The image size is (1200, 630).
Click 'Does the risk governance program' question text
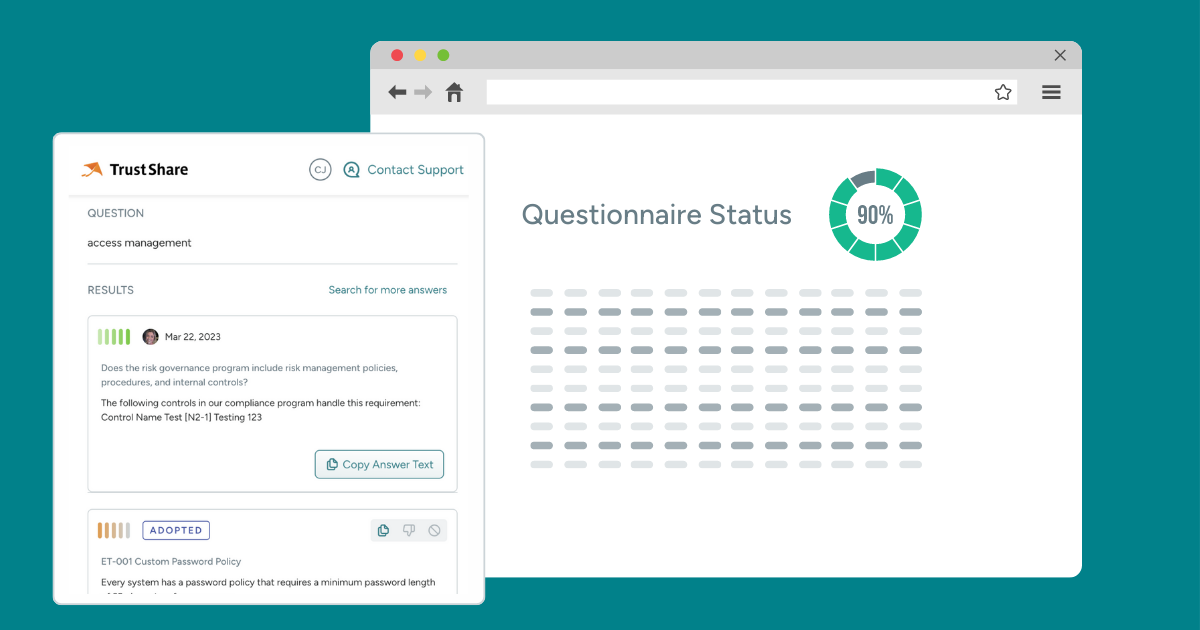250,375
